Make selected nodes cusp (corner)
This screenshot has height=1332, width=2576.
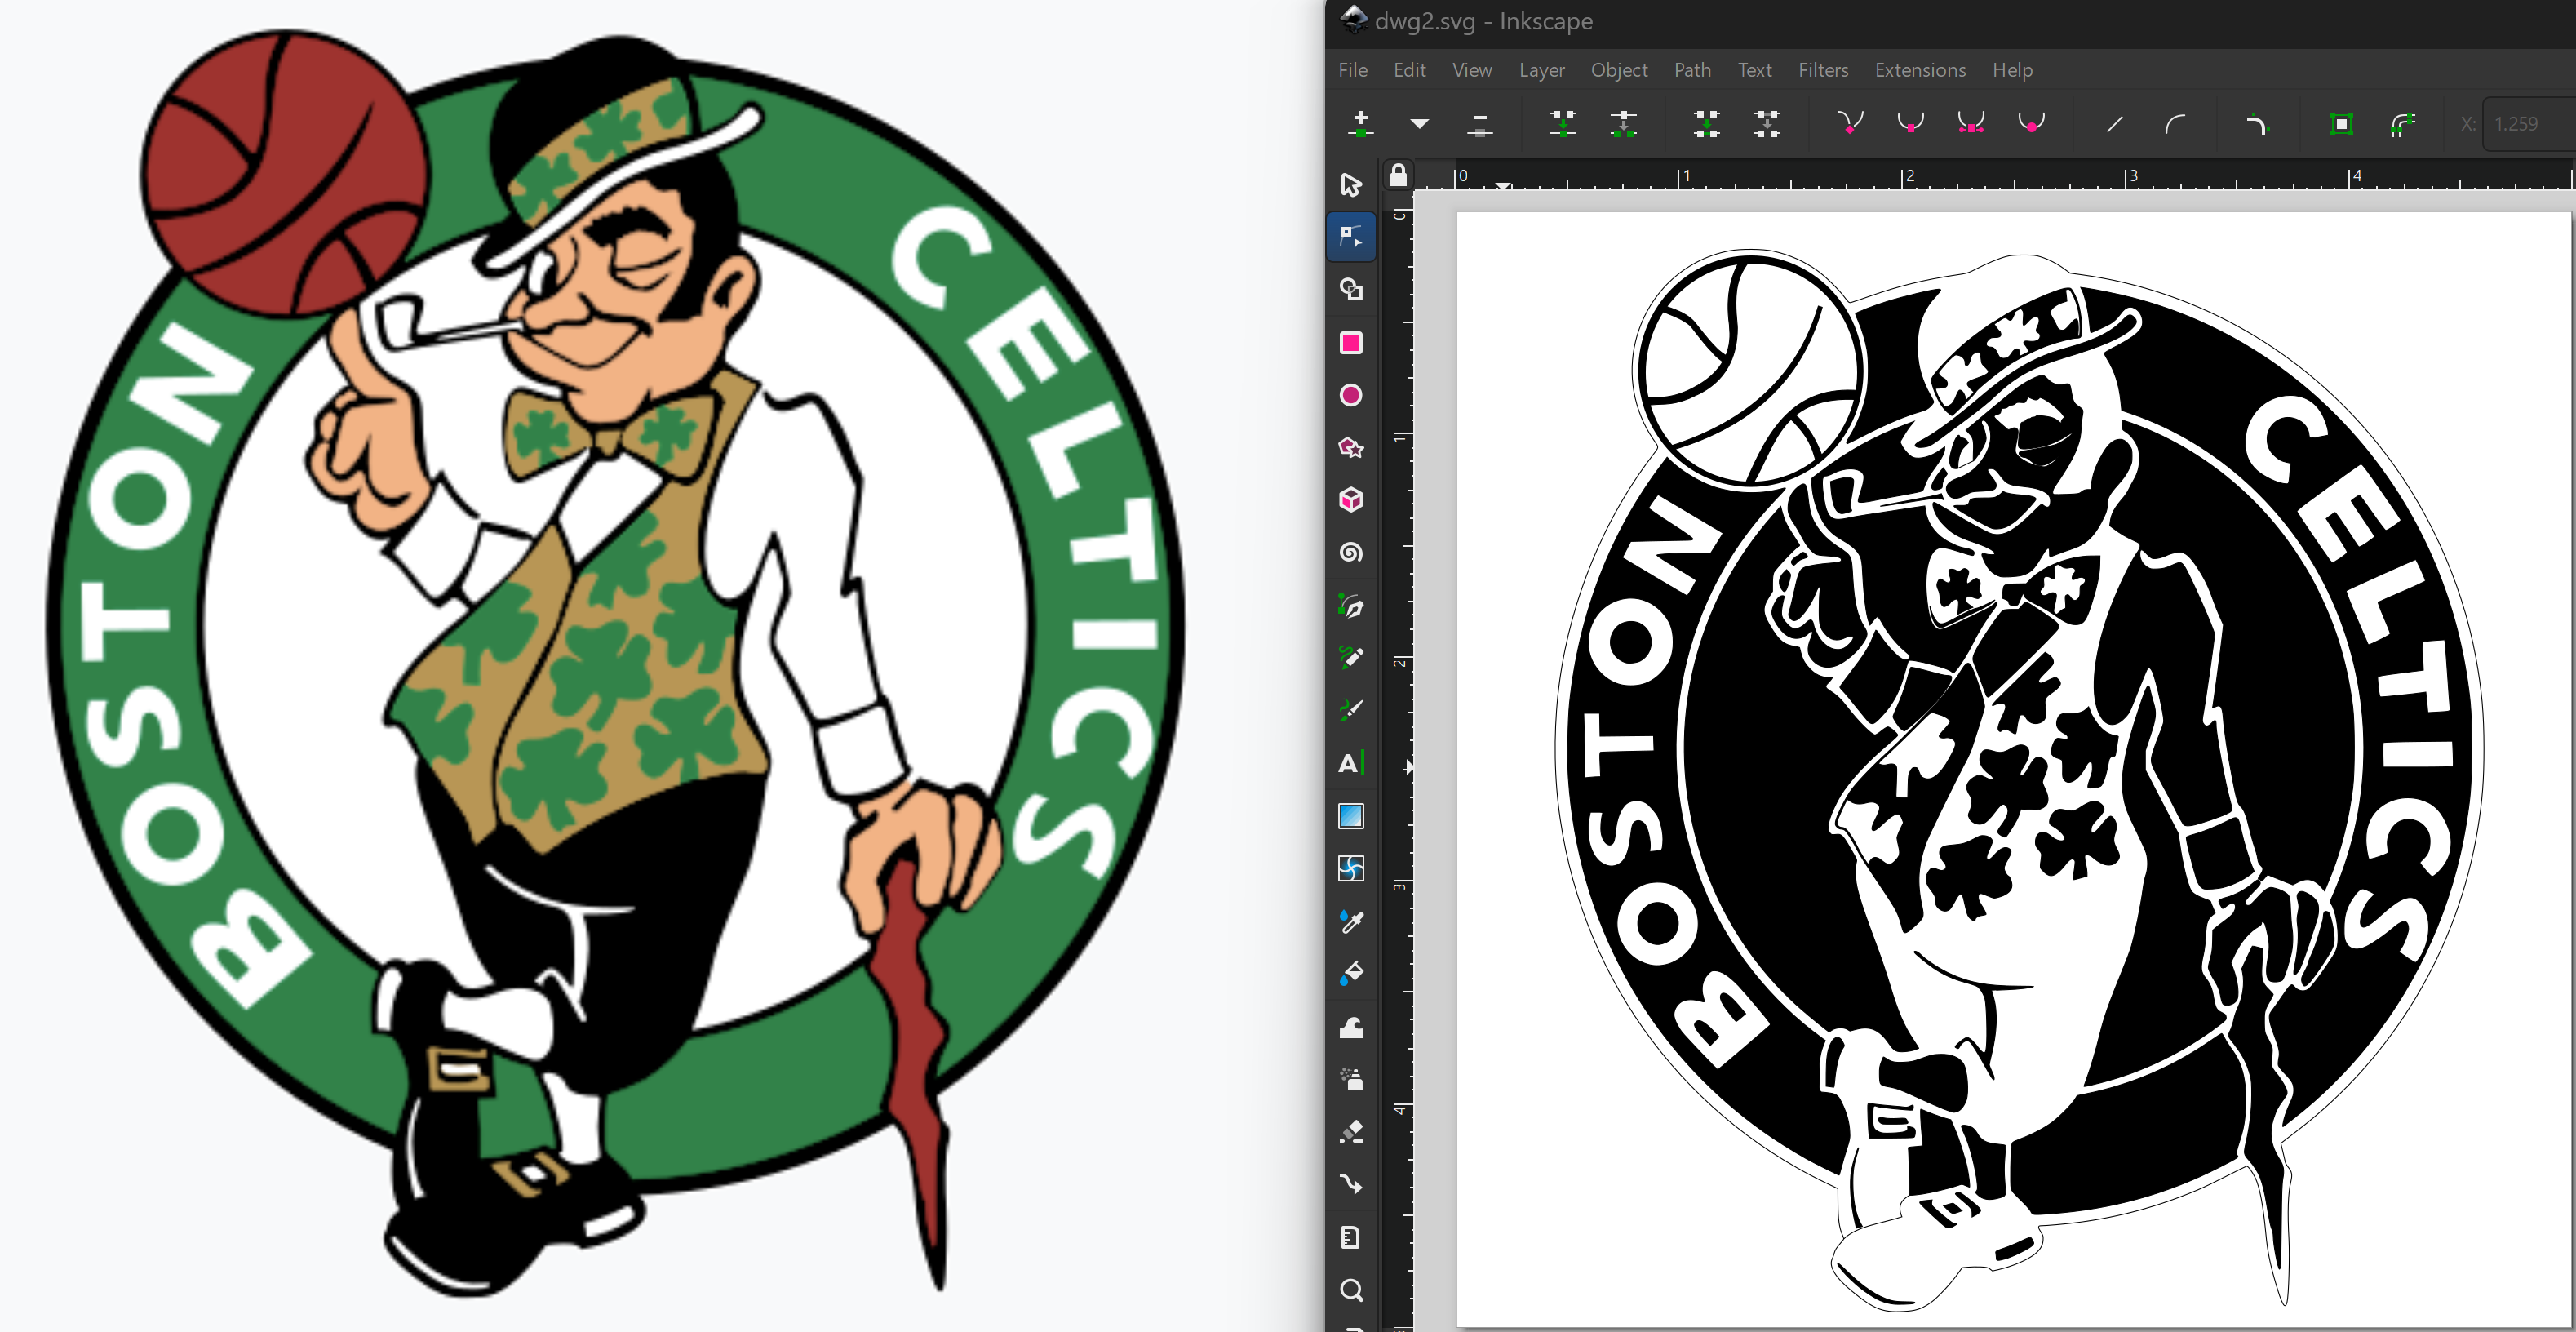pos(1850,124)
